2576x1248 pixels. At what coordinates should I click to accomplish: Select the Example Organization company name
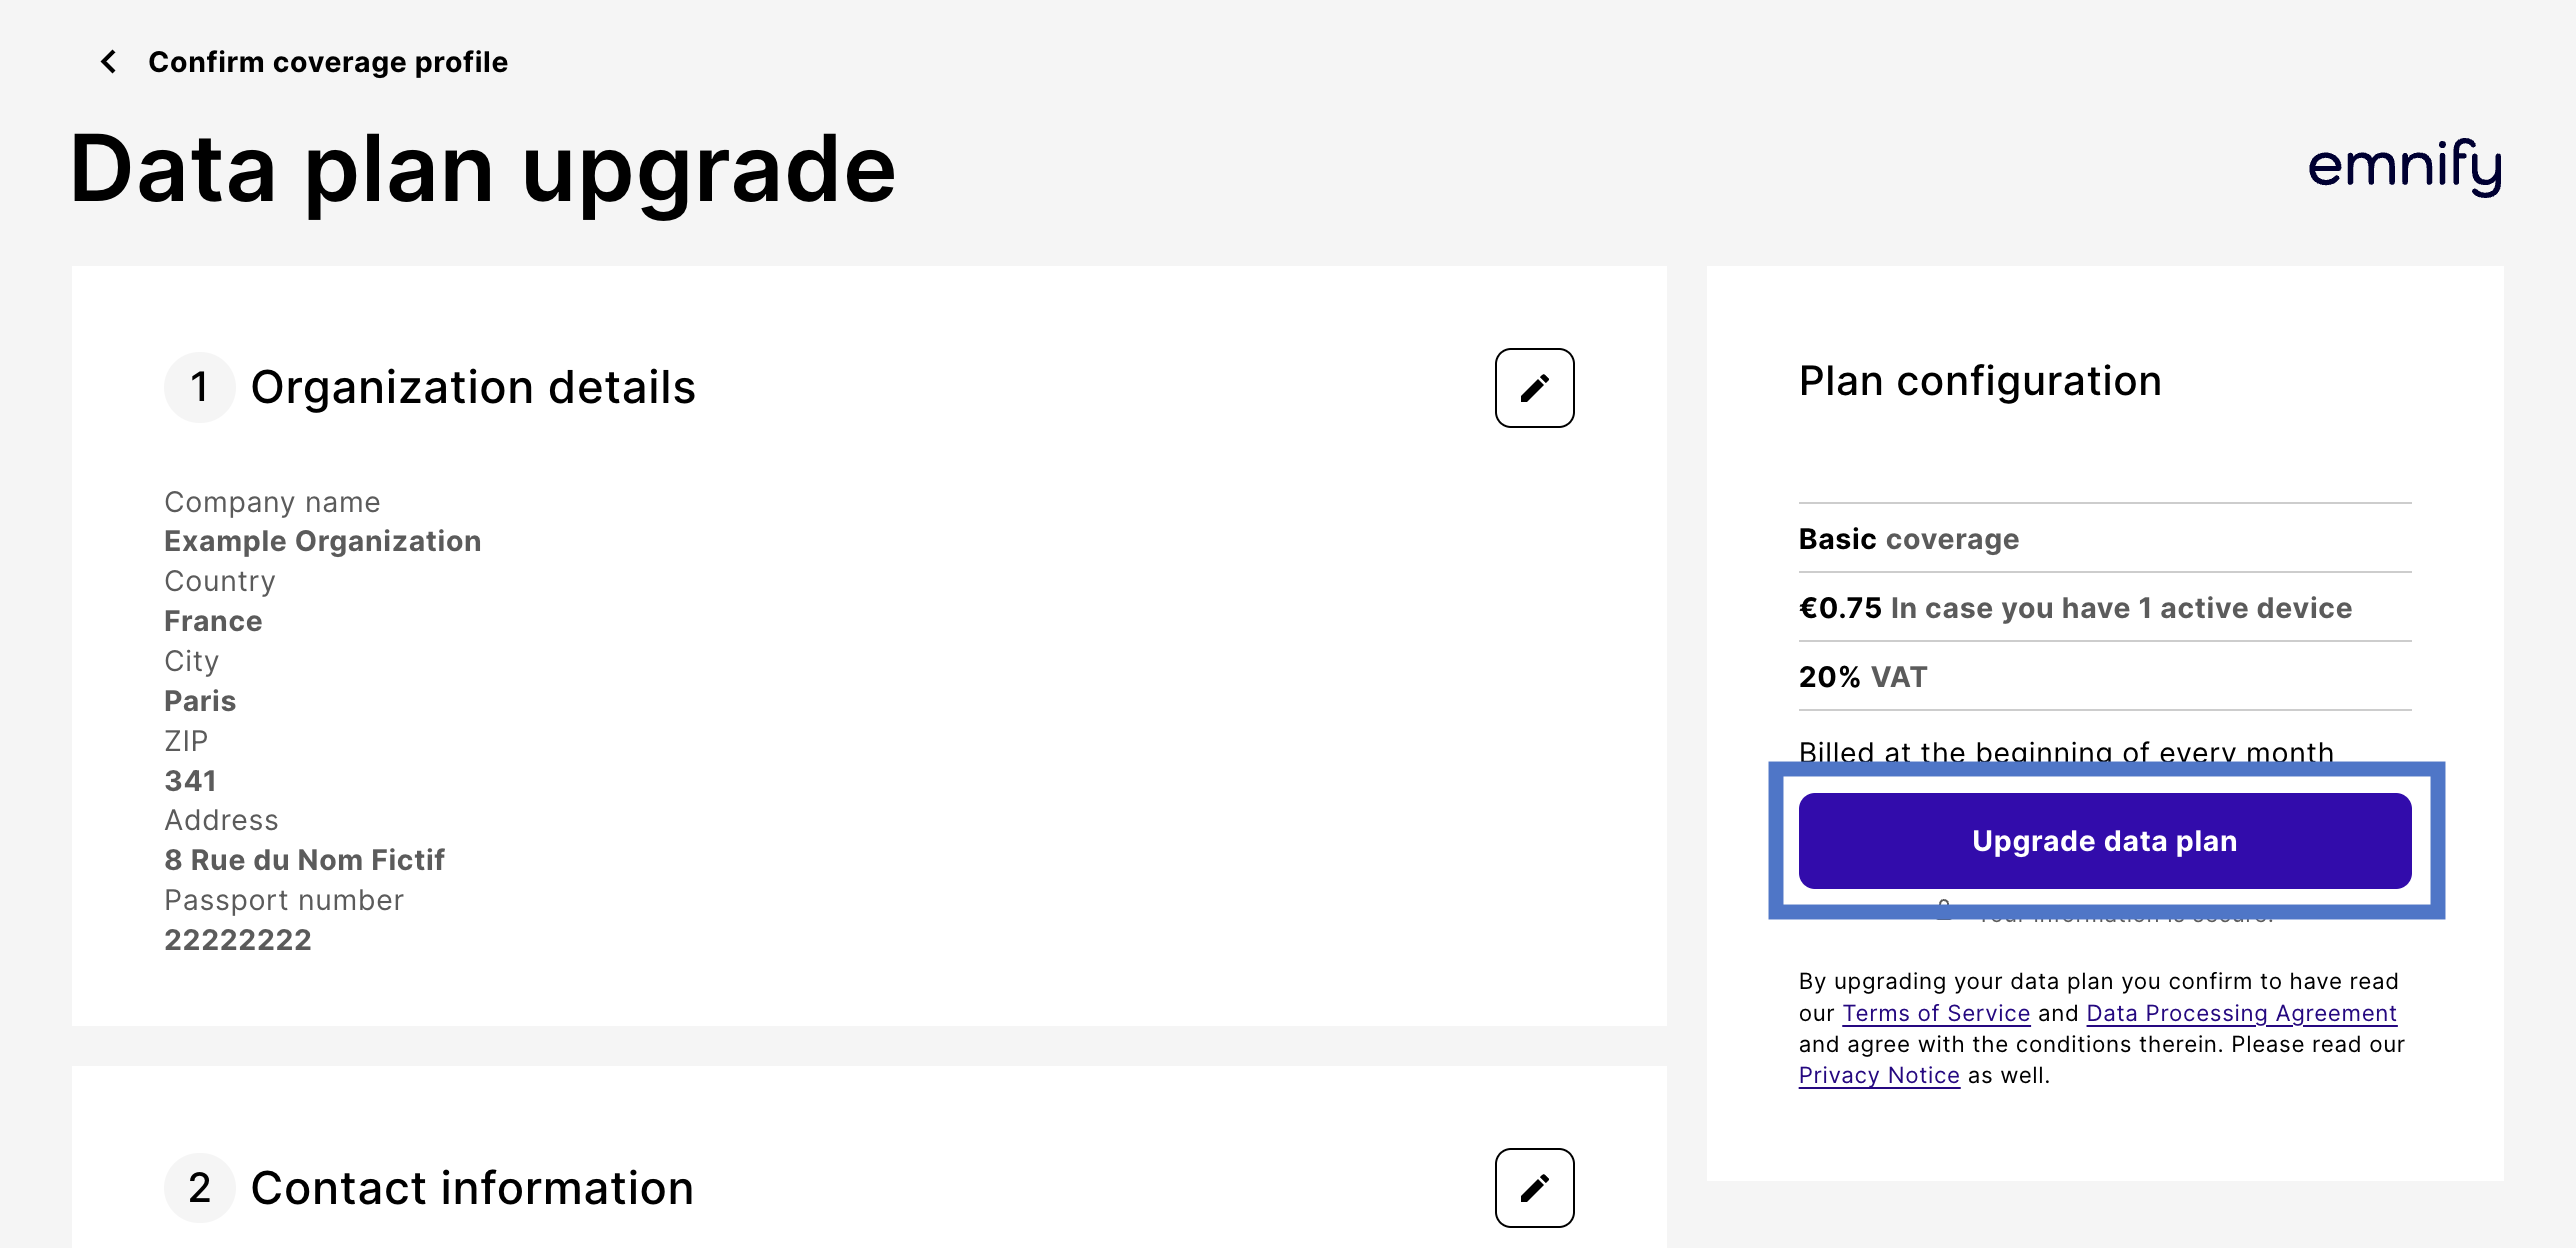pos(322,541)
